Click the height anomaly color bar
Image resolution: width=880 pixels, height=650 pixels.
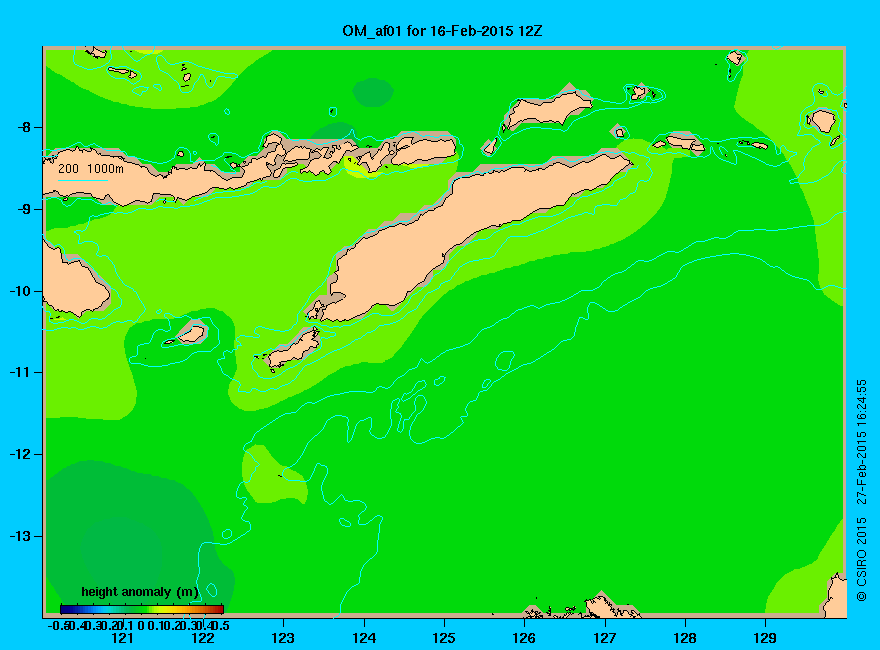[142, 609]
